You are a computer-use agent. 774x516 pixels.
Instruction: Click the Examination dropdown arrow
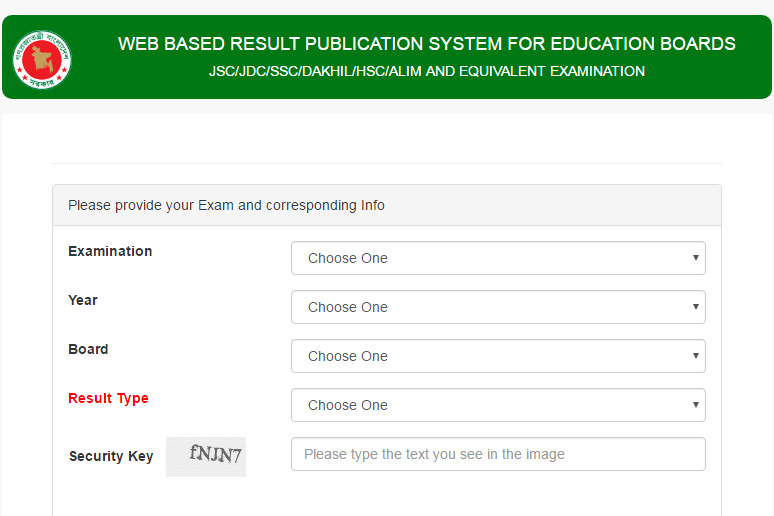[x=696, y=258]
